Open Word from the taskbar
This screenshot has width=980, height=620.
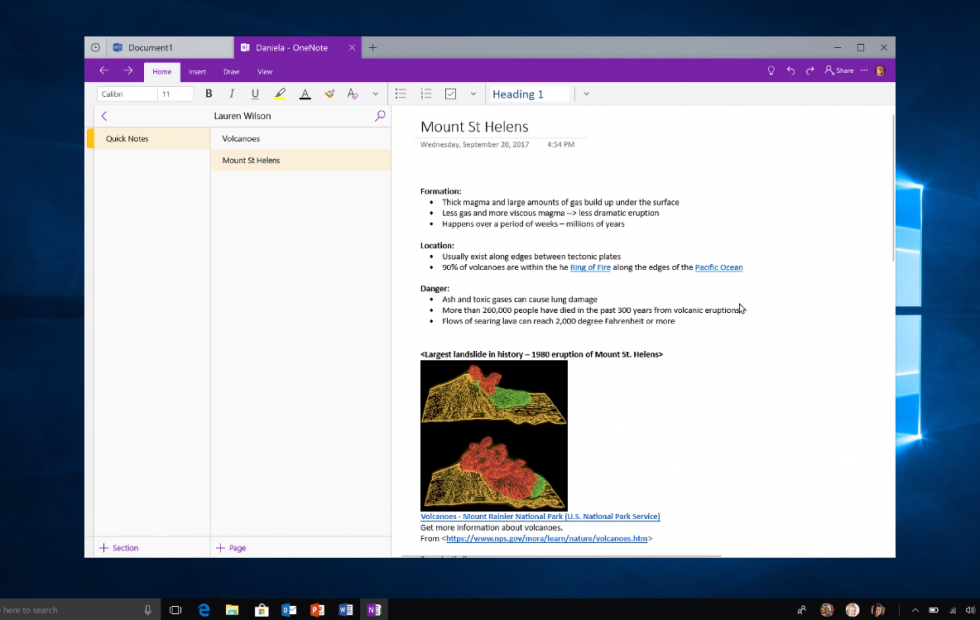[x=346, y=610]
